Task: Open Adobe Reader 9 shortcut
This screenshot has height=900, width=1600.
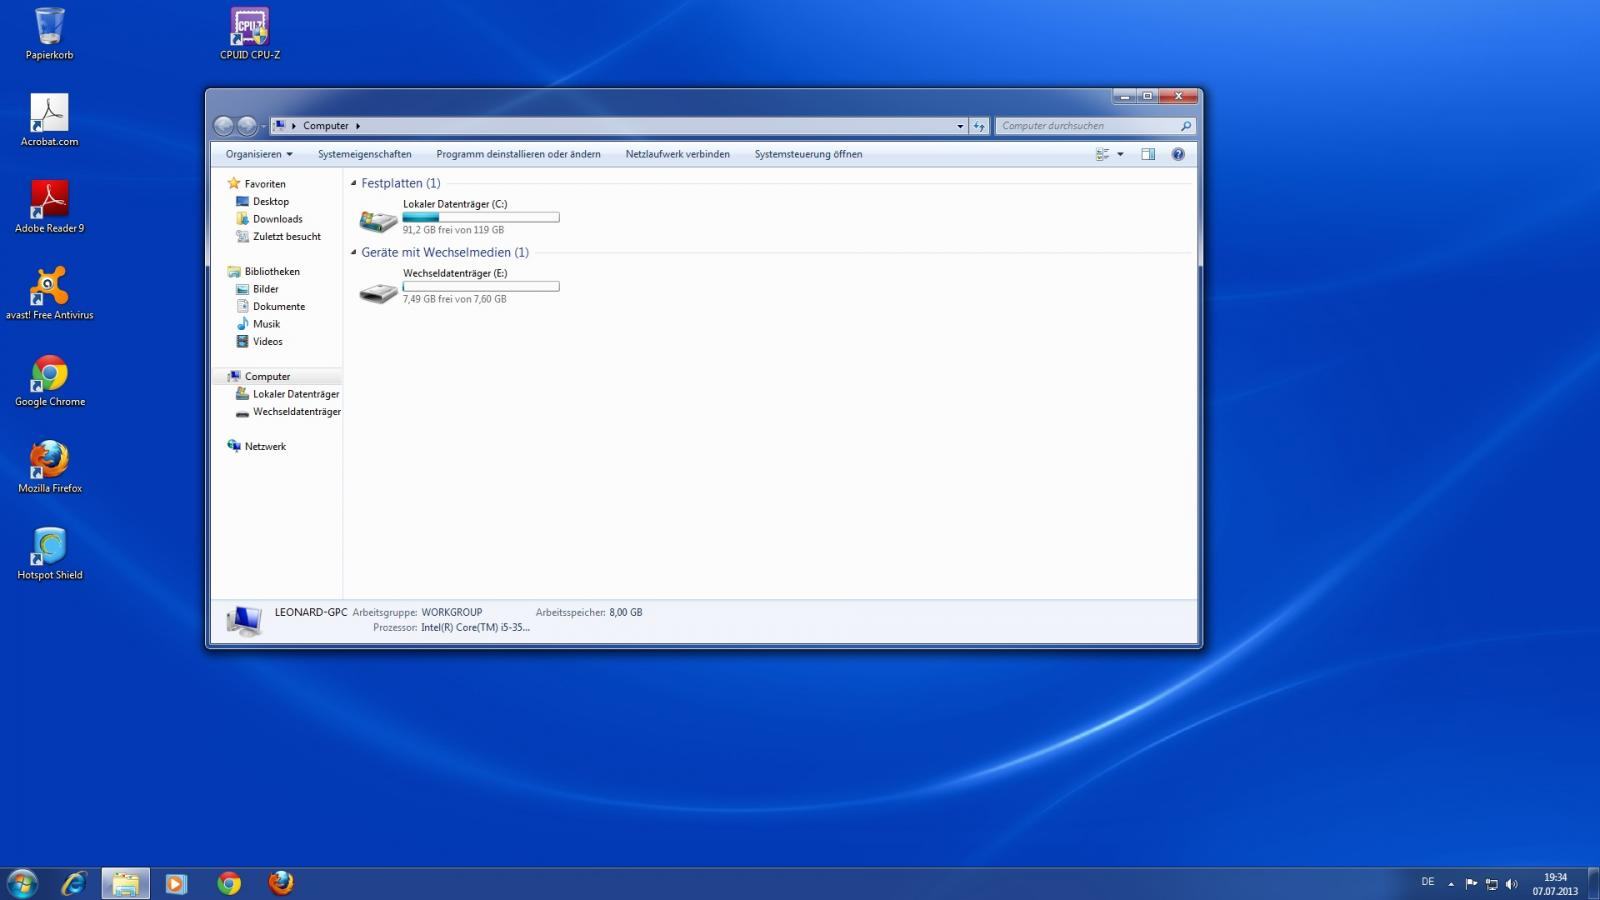Action: coord(49,207)
